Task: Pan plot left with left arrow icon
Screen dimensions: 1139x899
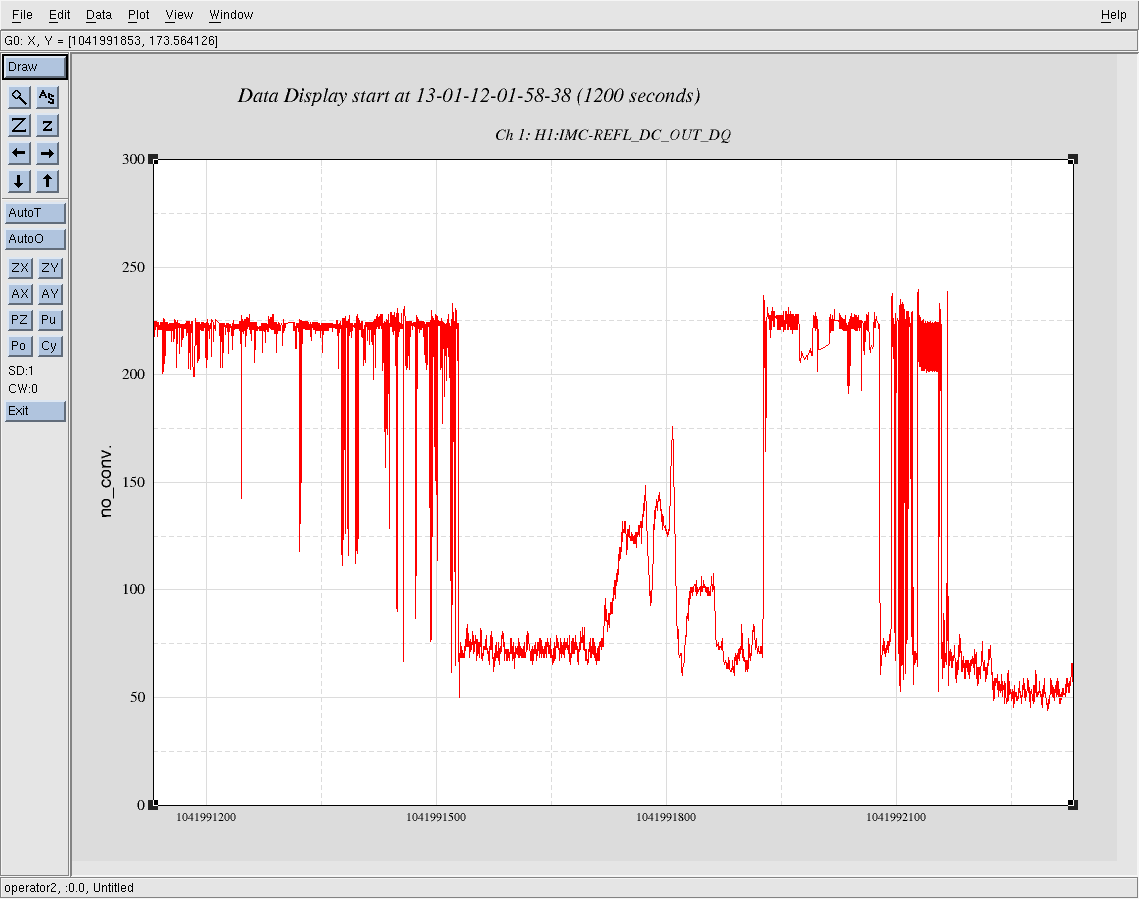Action: coord(20,153)
